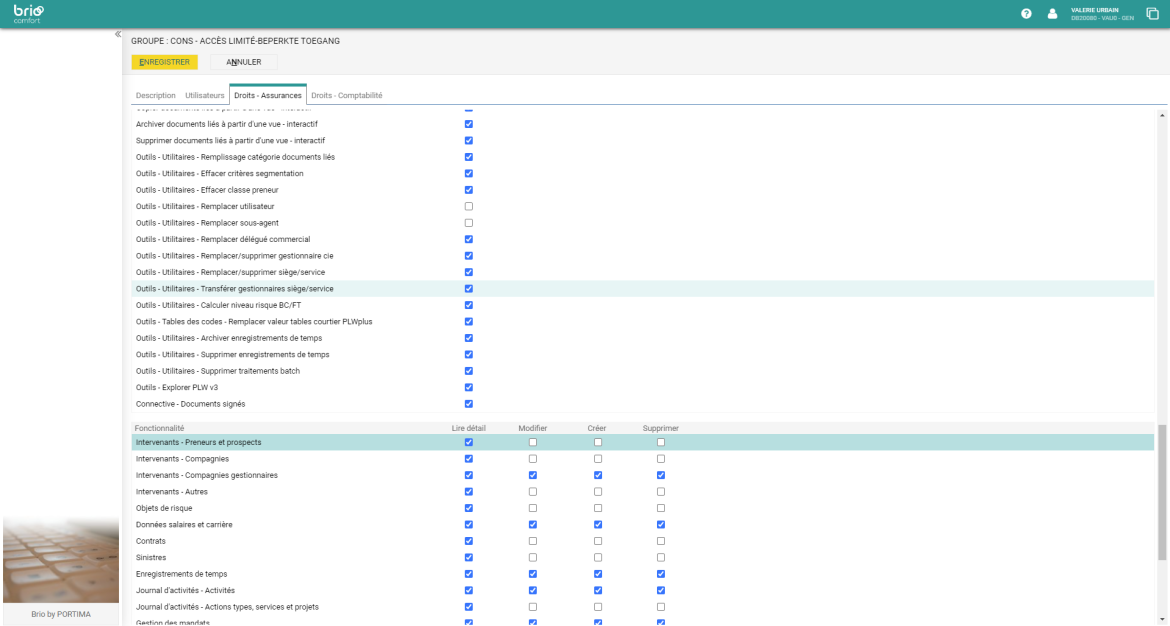Click the Lire détail column header

469,428
